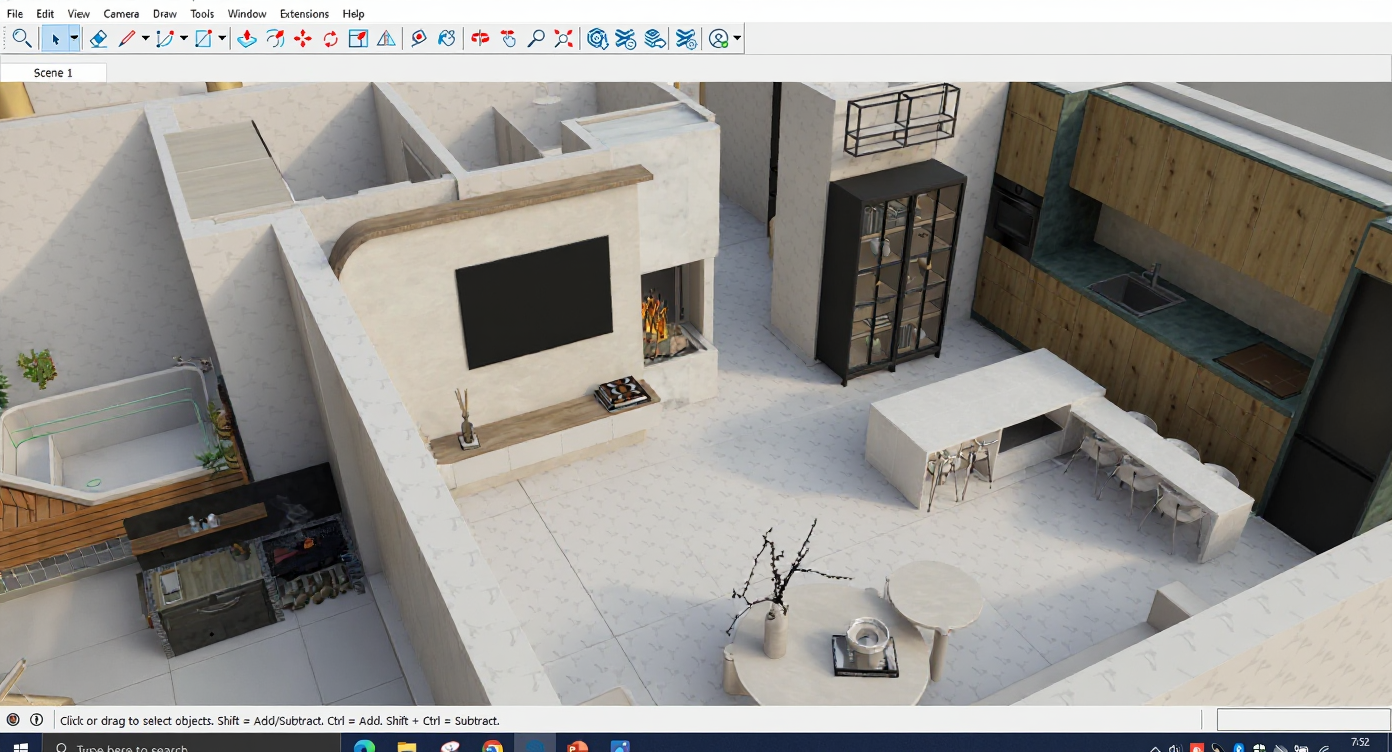Open the user account dropdown
Image resolution: width=1392 pixels, height=752 pixels.
[x=737, y=39]
